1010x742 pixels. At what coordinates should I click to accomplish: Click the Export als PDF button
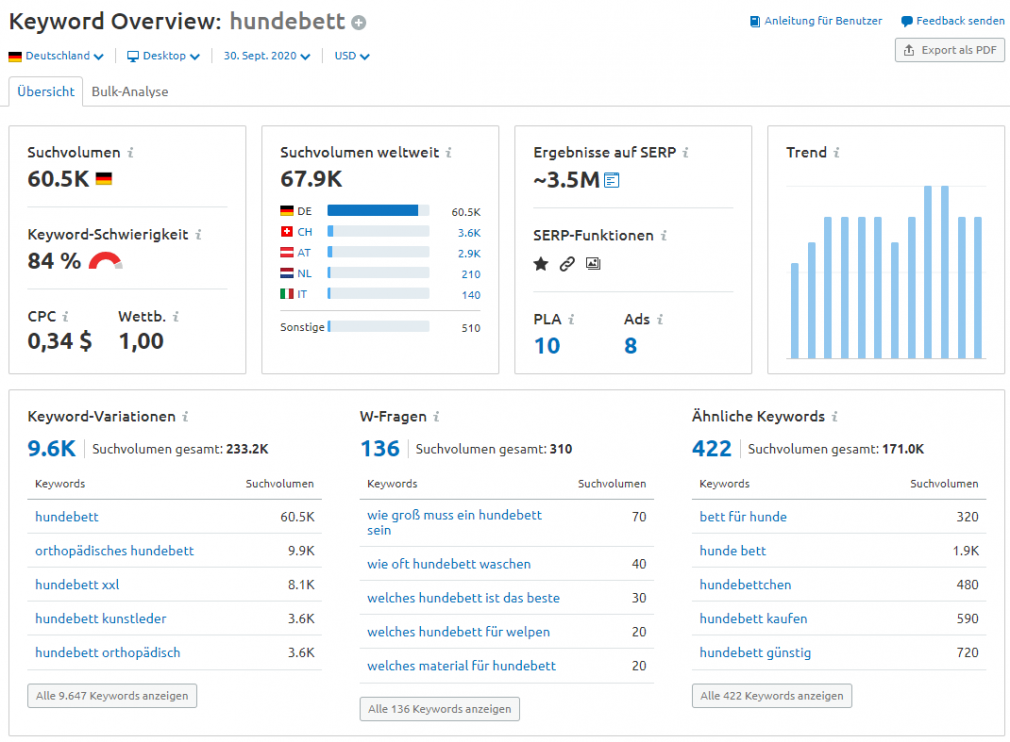click(x=949, y=50)
